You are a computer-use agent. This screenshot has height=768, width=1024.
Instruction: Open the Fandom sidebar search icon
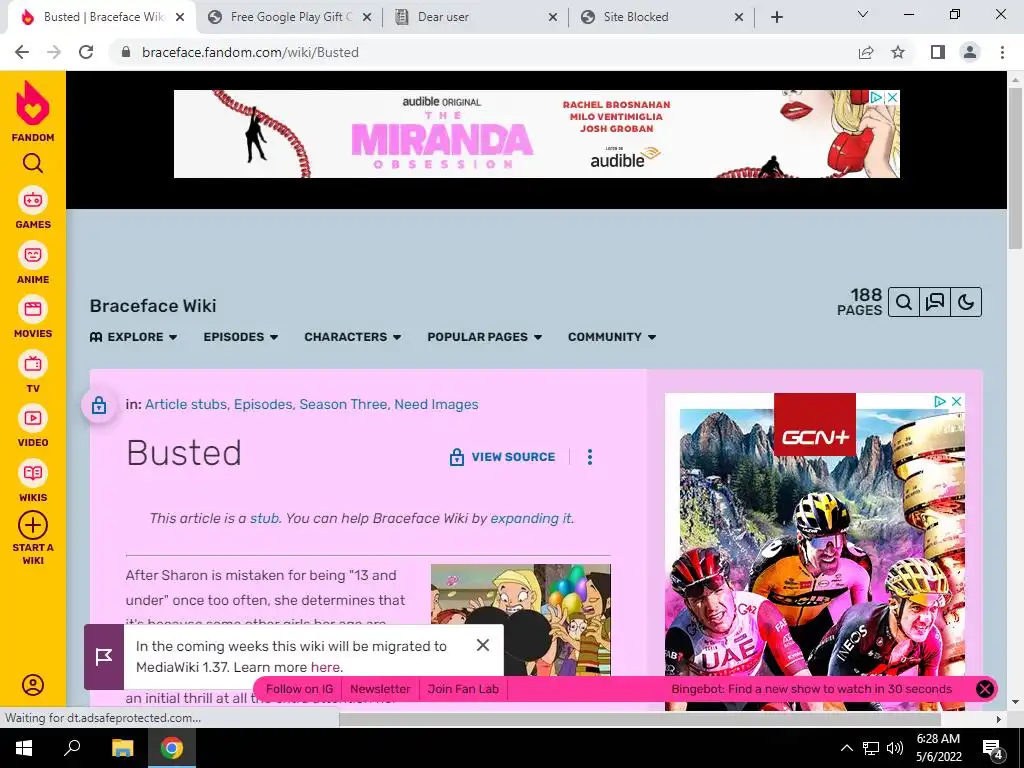pos(33,163)
